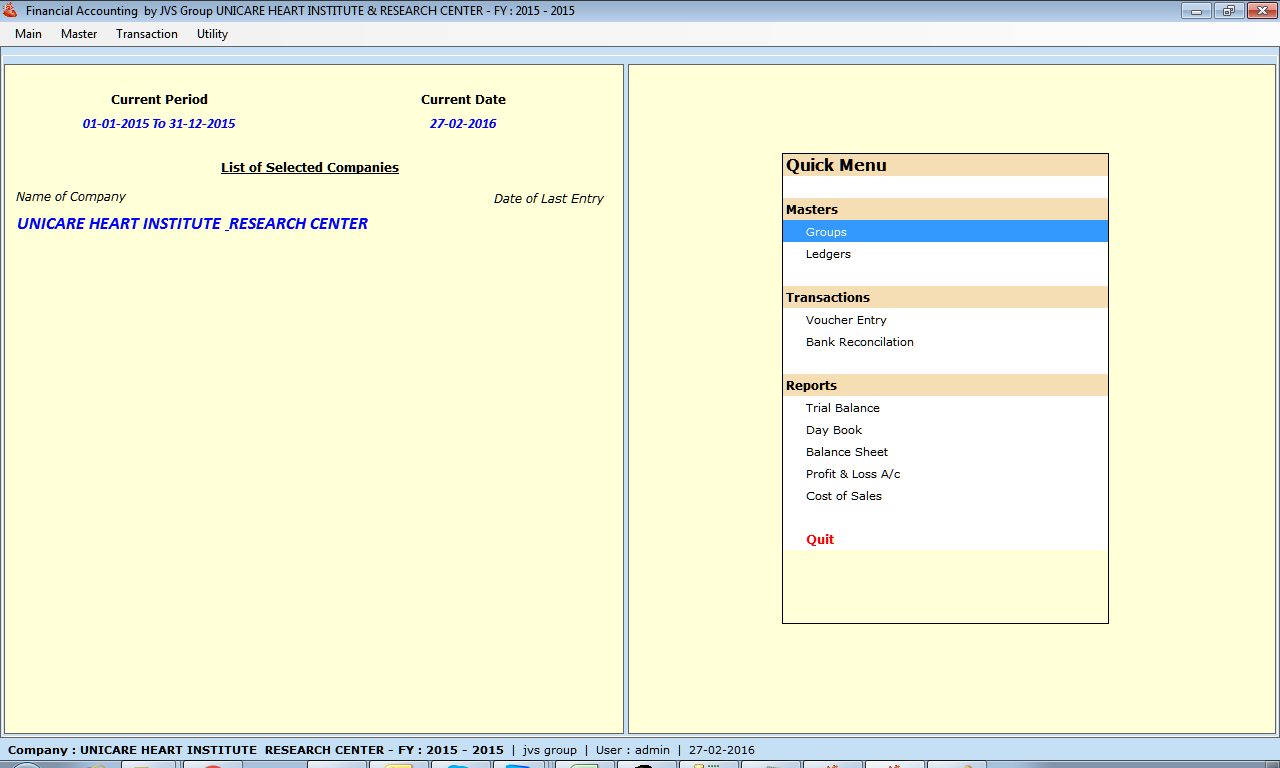Show the Balance Sheet report
This screenshot has height=768, width=1280.
846,452
